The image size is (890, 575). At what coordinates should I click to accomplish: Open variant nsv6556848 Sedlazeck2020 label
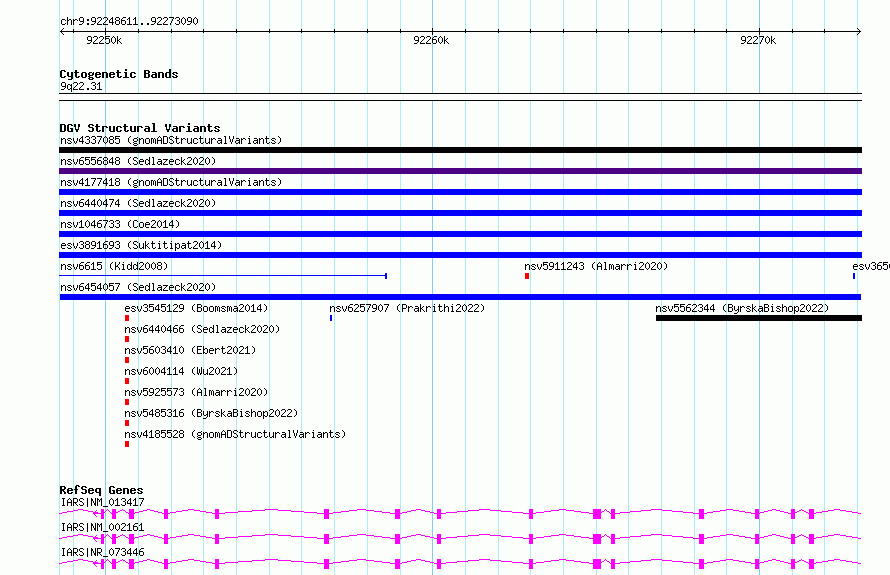(138, 161)
